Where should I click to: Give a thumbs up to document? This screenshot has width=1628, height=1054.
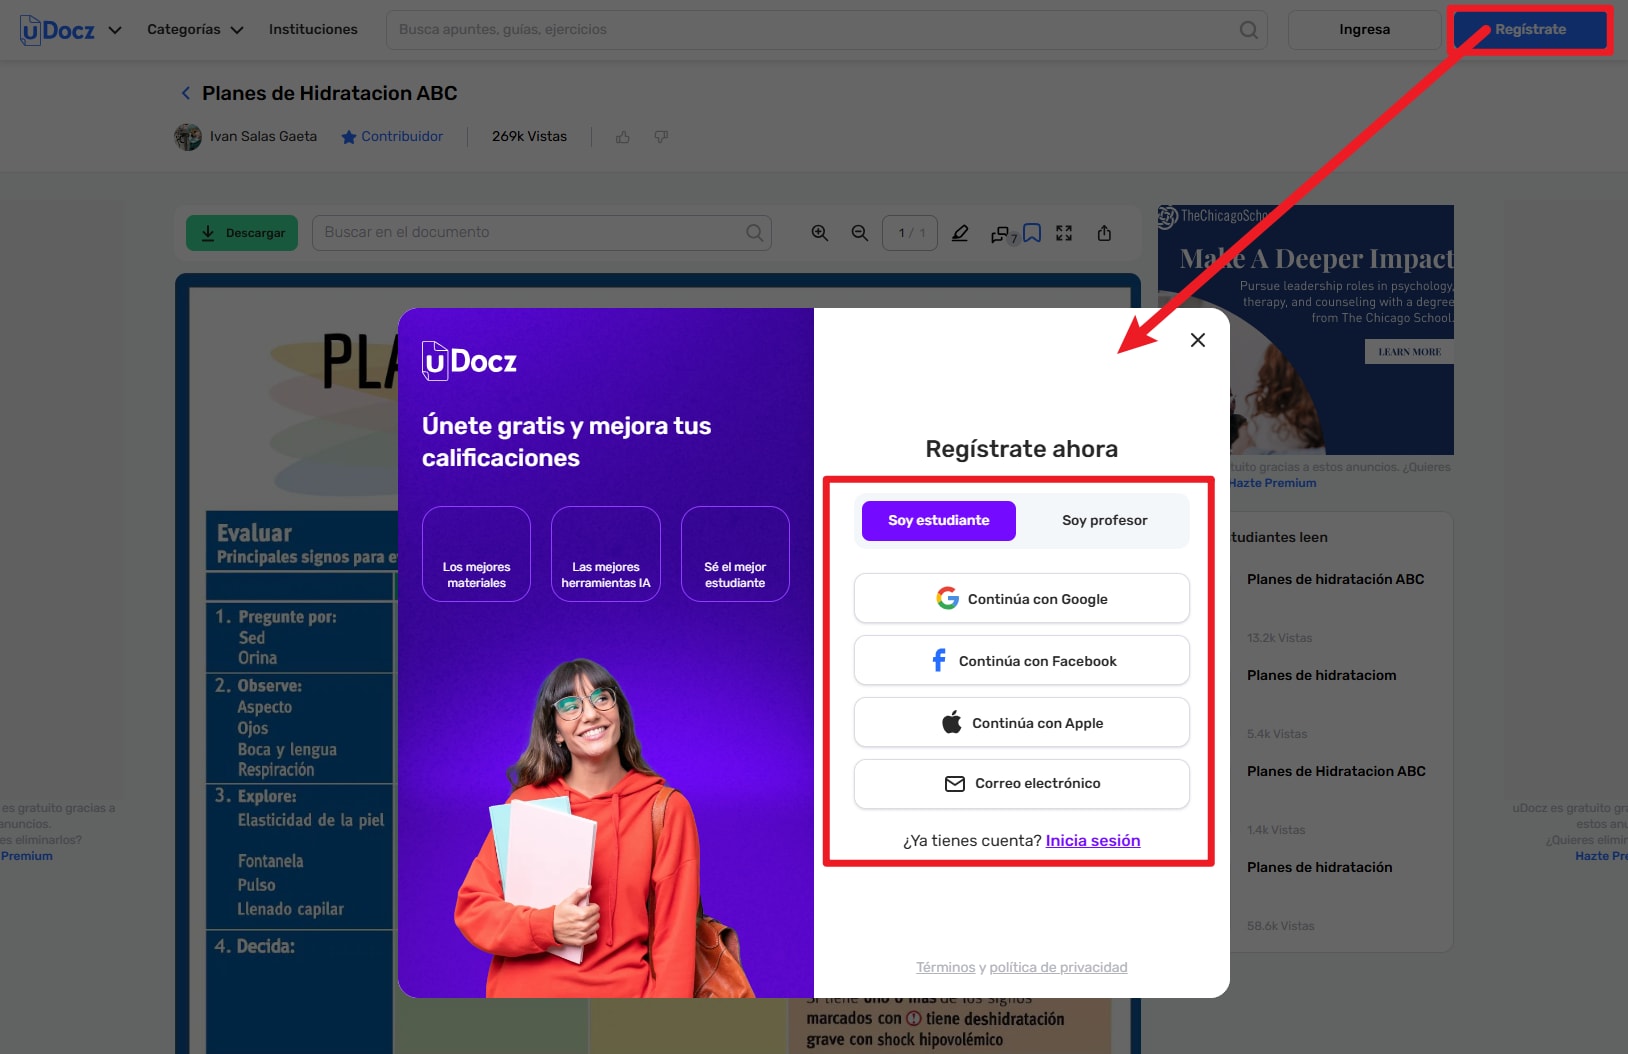623,137
